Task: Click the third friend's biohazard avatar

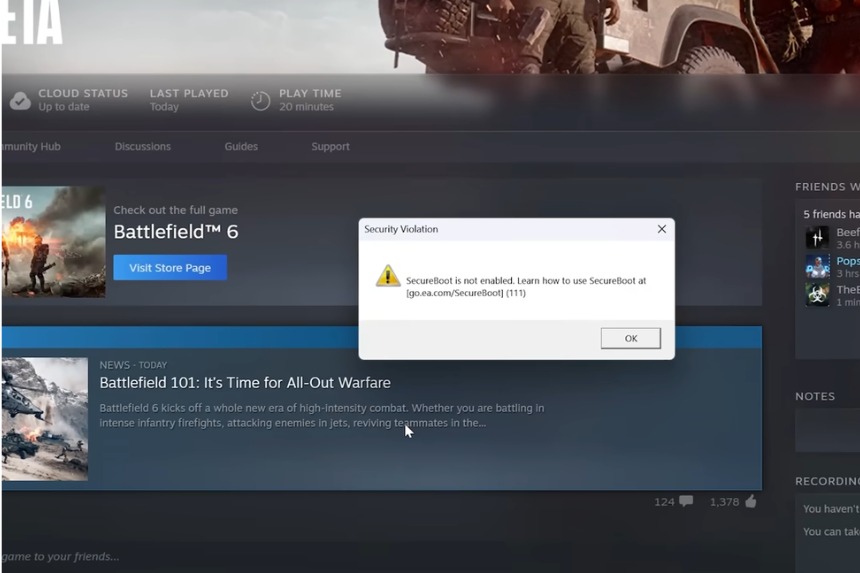Action: pos(817,295)
